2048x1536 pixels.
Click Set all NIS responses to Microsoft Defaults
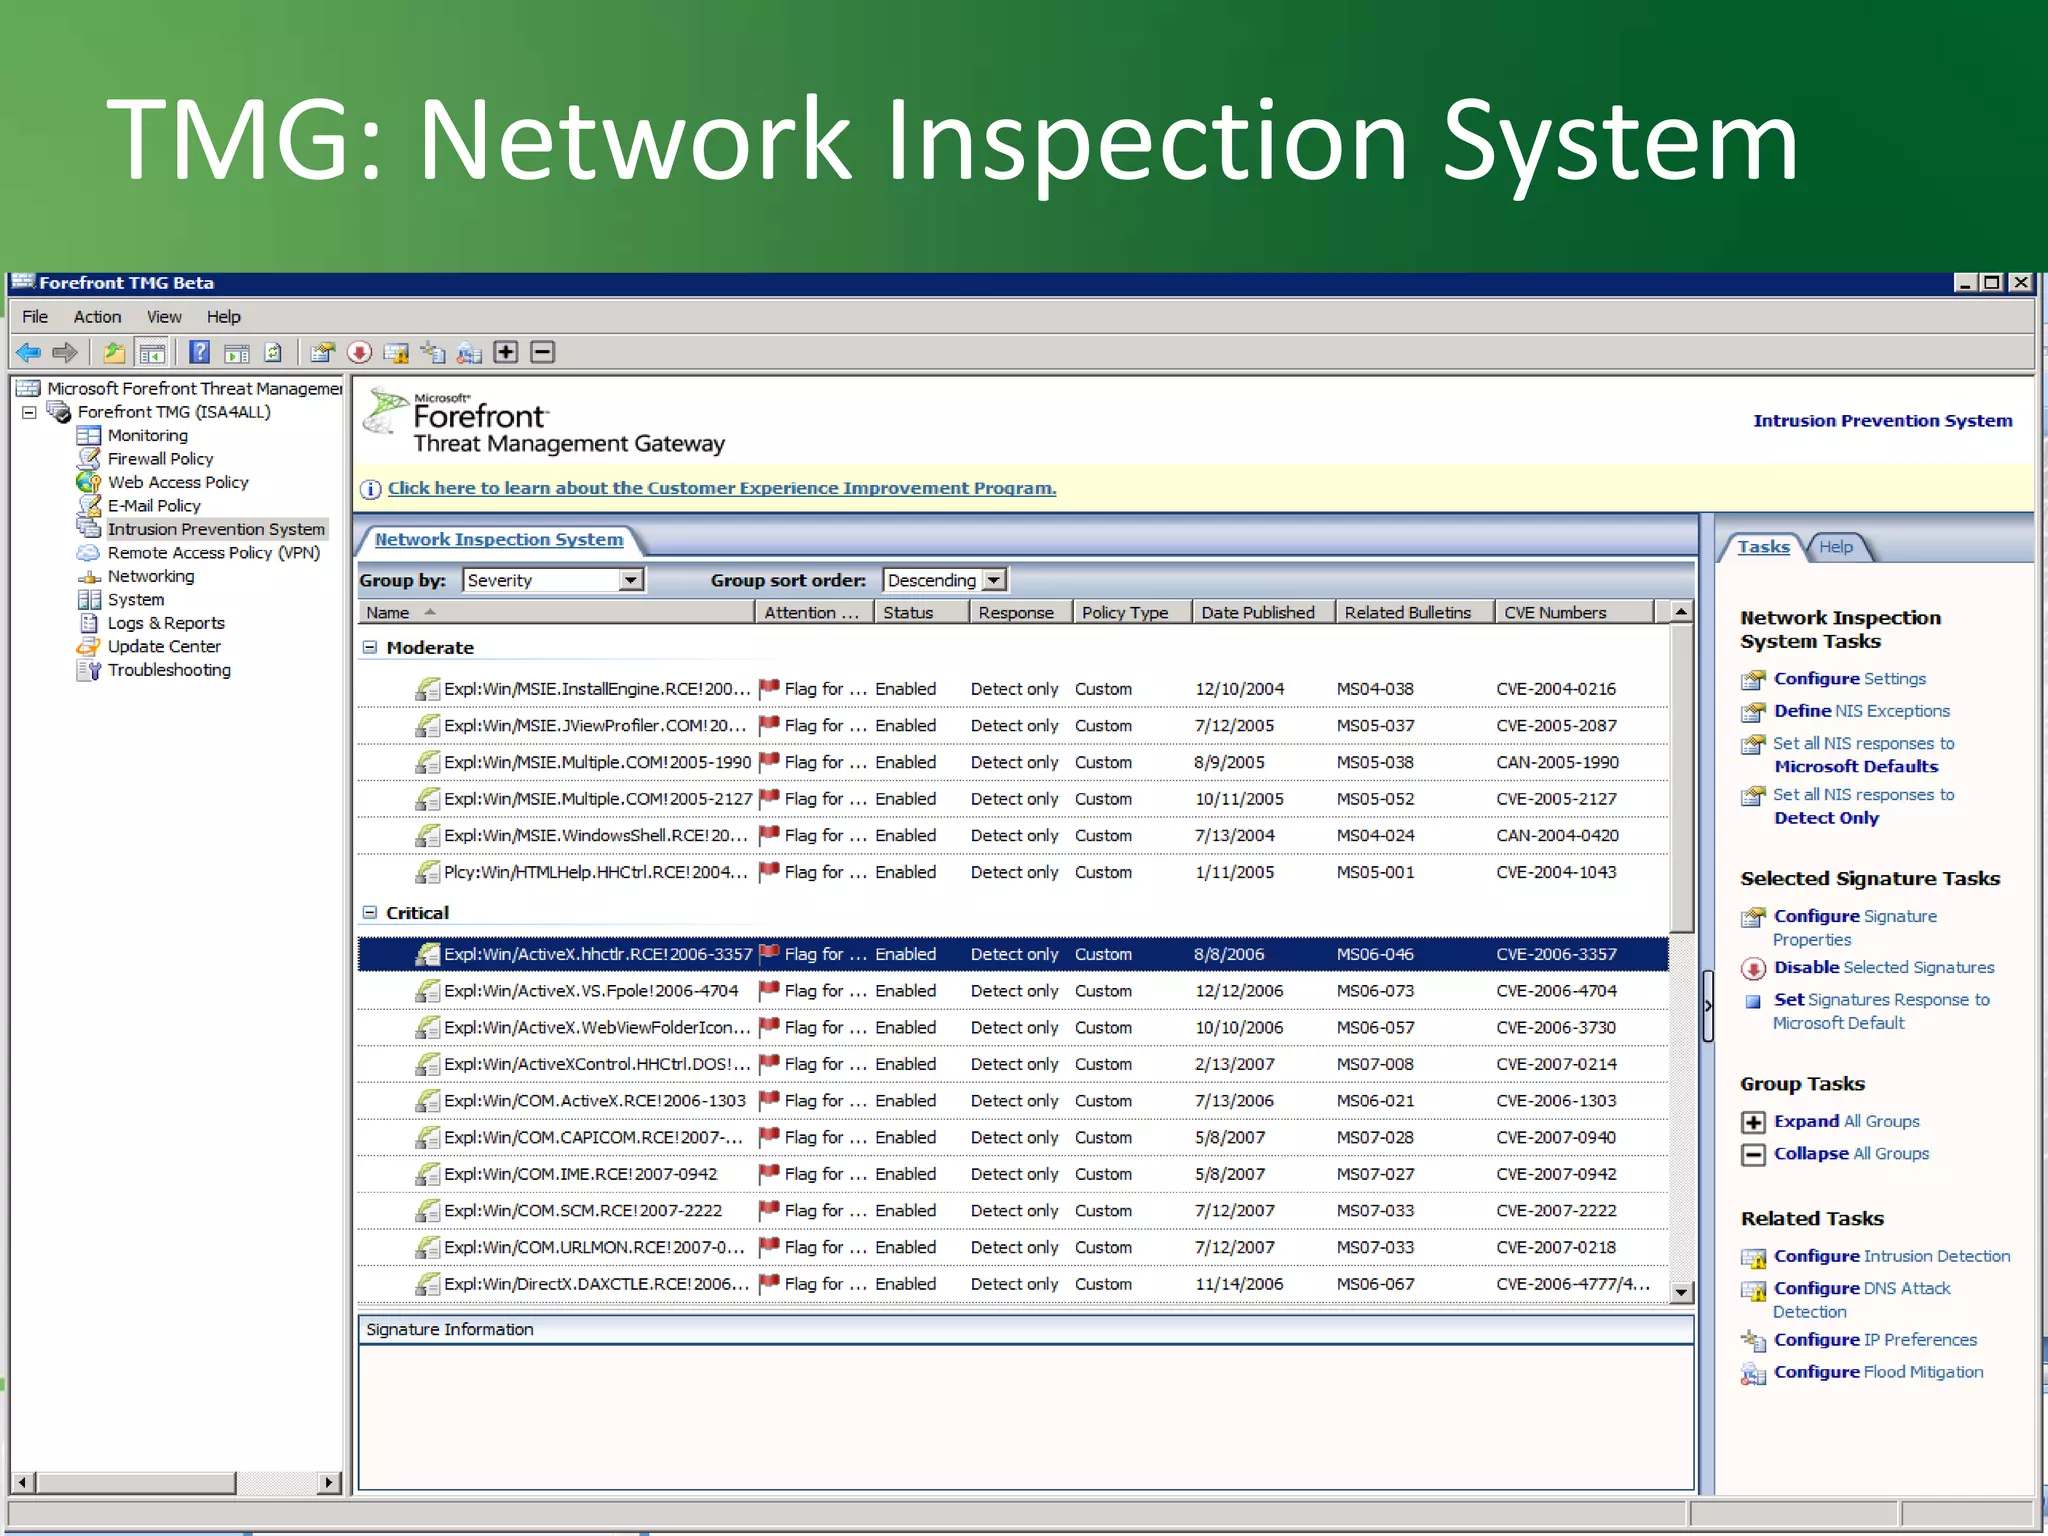point(1863,755)
